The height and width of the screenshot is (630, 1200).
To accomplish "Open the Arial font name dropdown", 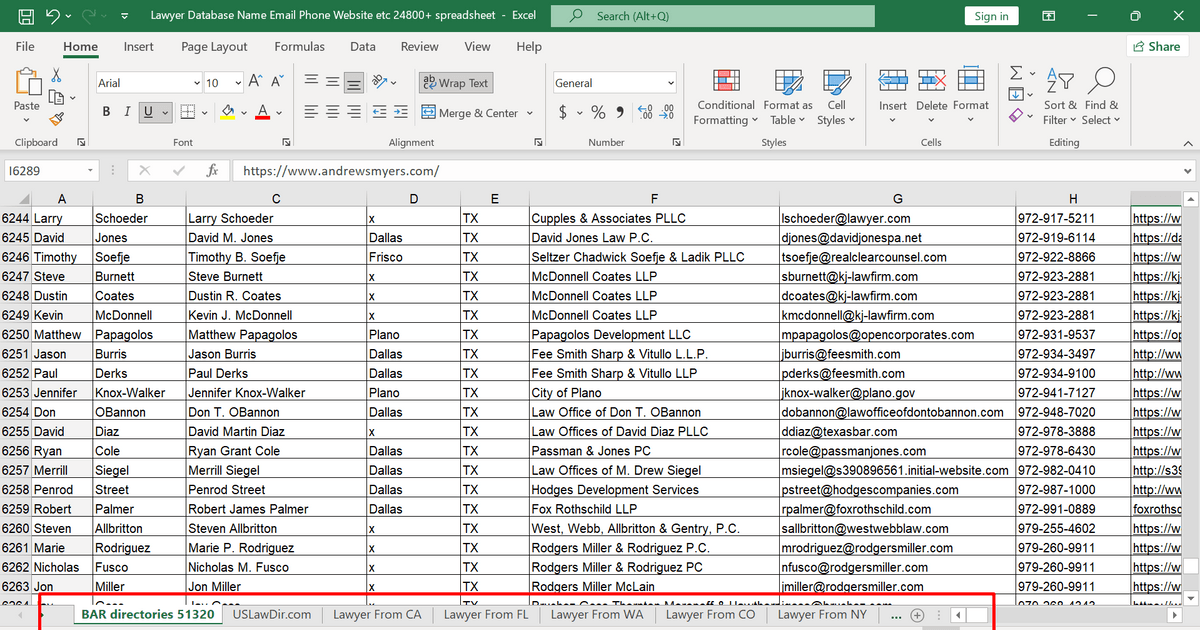I will [196, 83].
